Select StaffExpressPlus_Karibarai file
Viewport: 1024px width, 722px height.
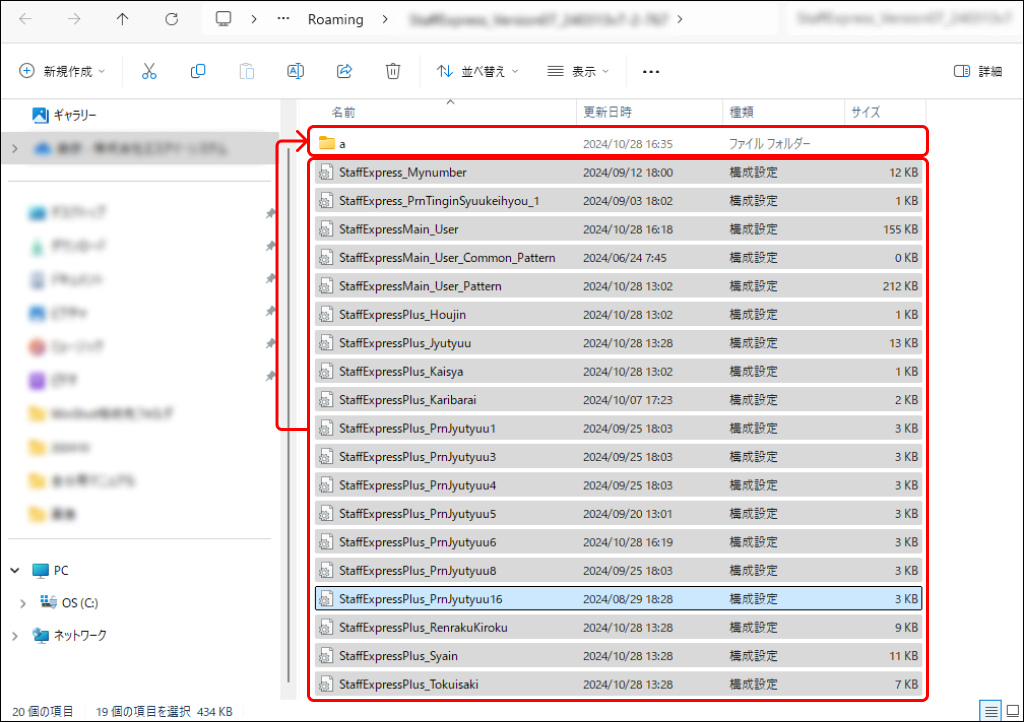[x=618, y=400]
